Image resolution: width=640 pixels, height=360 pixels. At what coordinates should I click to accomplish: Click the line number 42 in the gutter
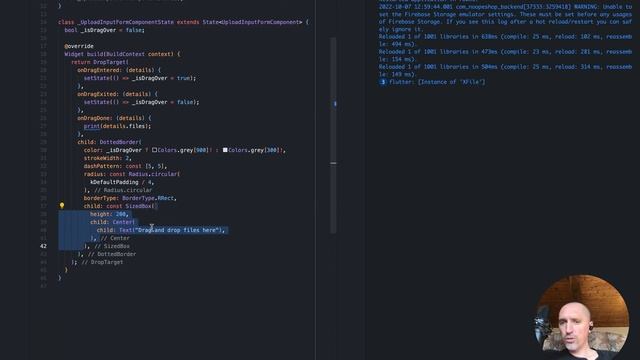point(43,246)
